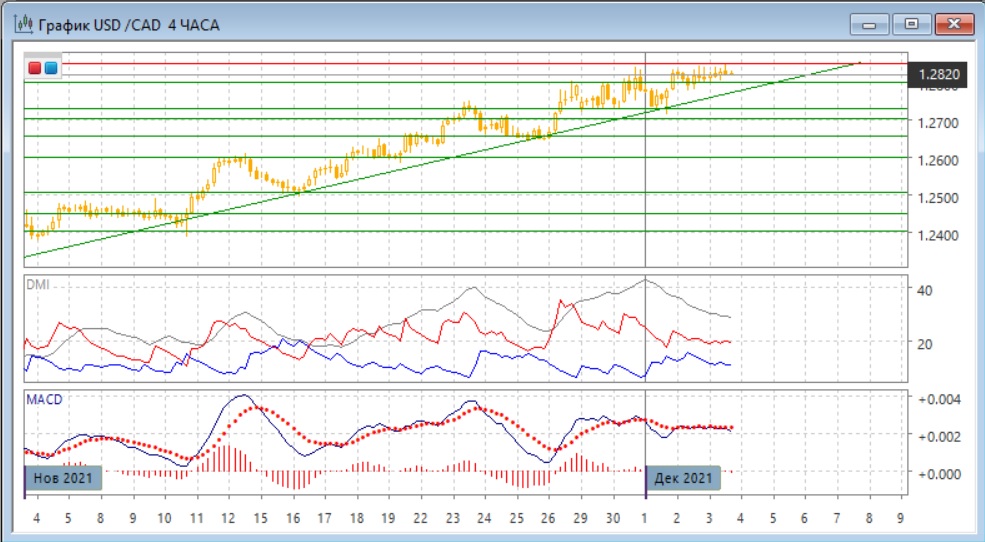Click date 9 at the axis right end
This screenshot has height=542, width=985.
pos(900,518)
